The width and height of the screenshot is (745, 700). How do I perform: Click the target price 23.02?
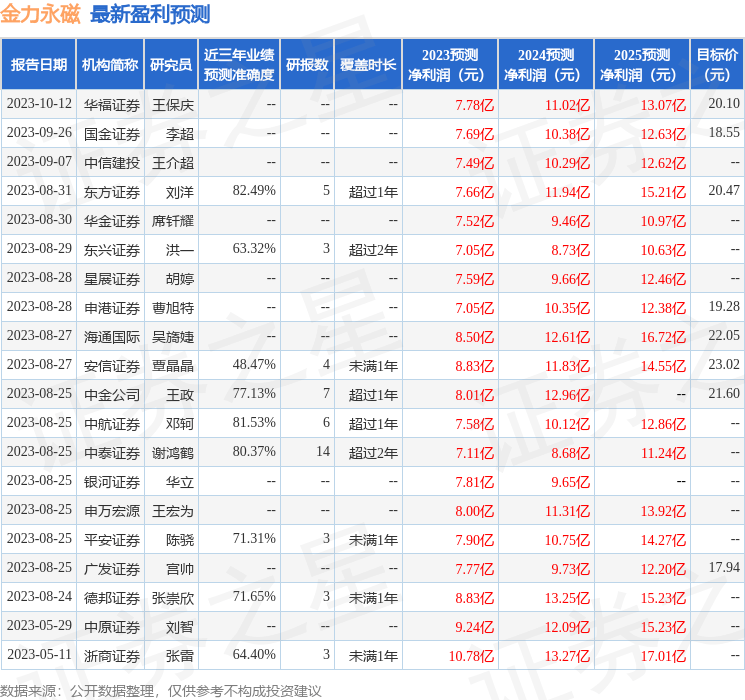tap(724, 364)
